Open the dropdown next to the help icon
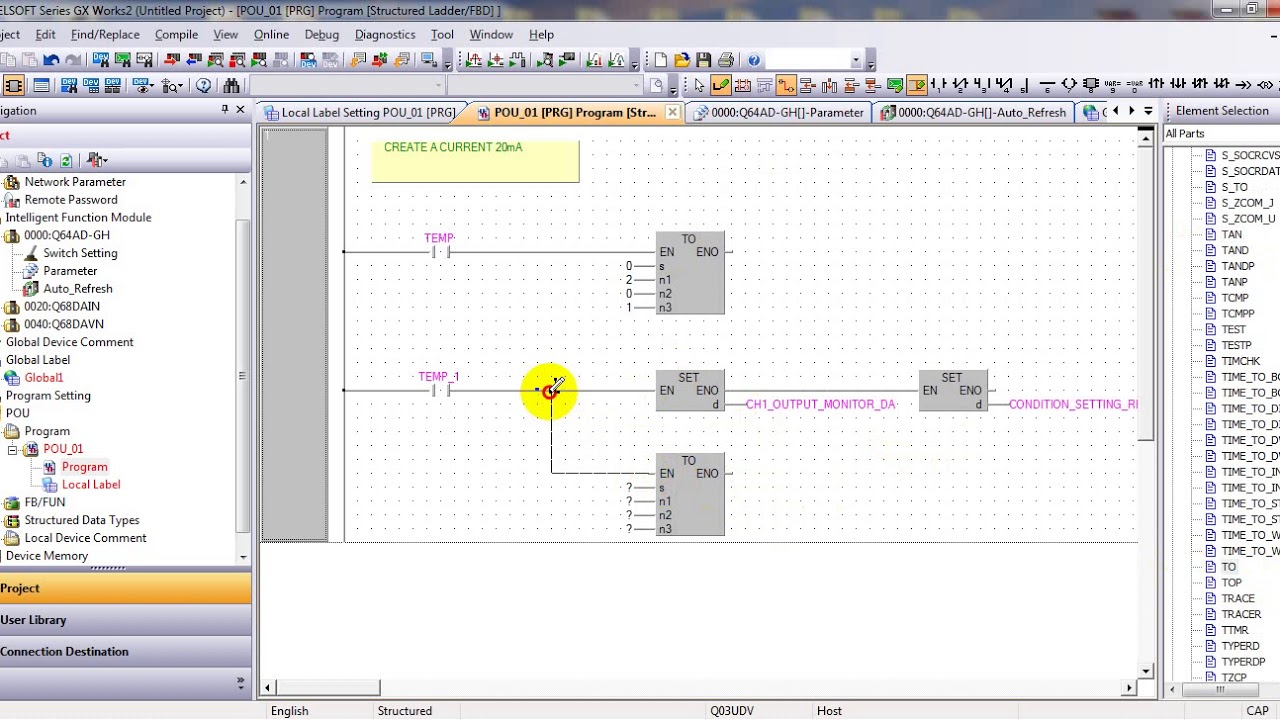 [856, 60]
